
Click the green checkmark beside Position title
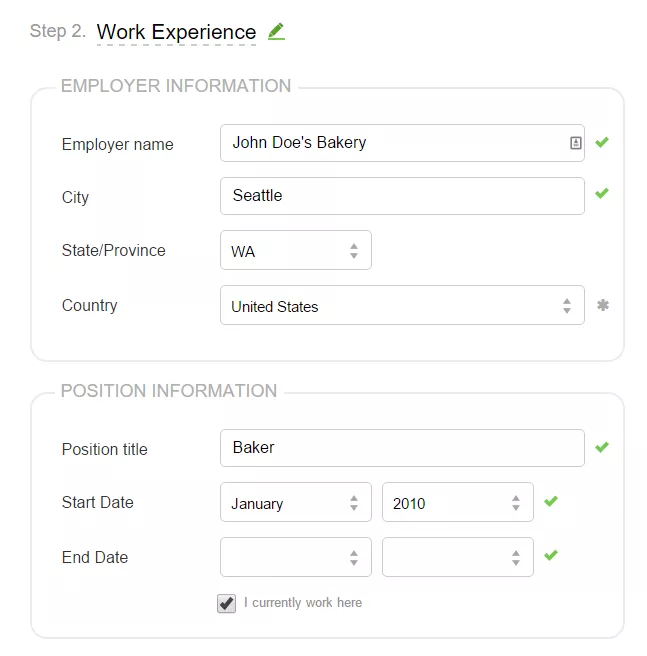pos(602,447)
